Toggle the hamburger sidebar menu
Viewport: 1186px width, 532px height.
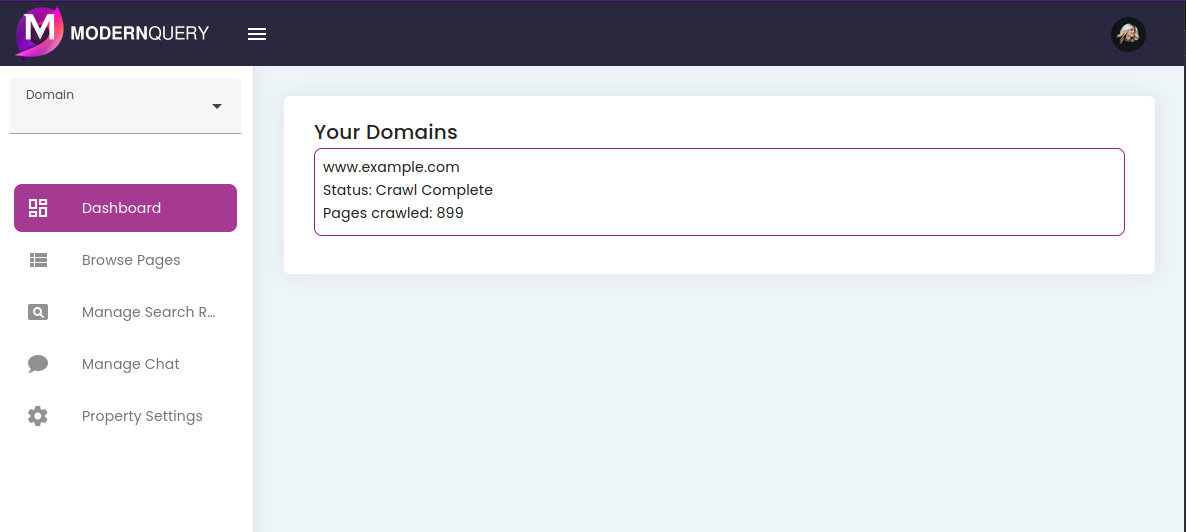257,34
